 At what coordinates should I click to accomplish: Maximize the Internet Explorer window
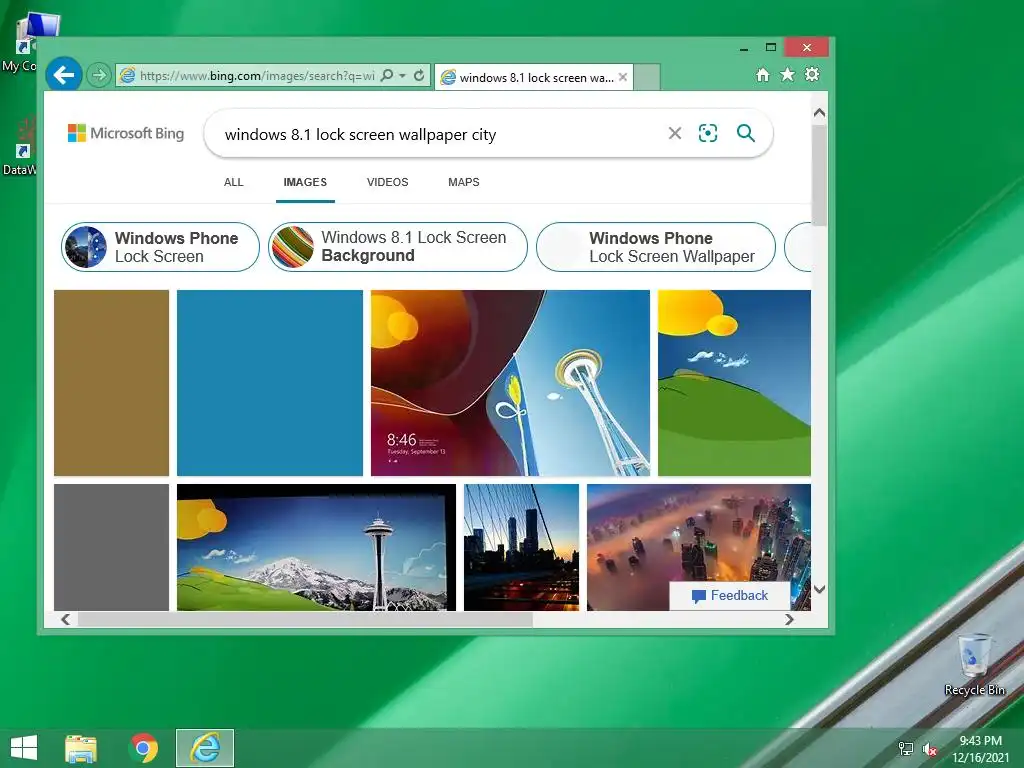click(x=771, y=48)
